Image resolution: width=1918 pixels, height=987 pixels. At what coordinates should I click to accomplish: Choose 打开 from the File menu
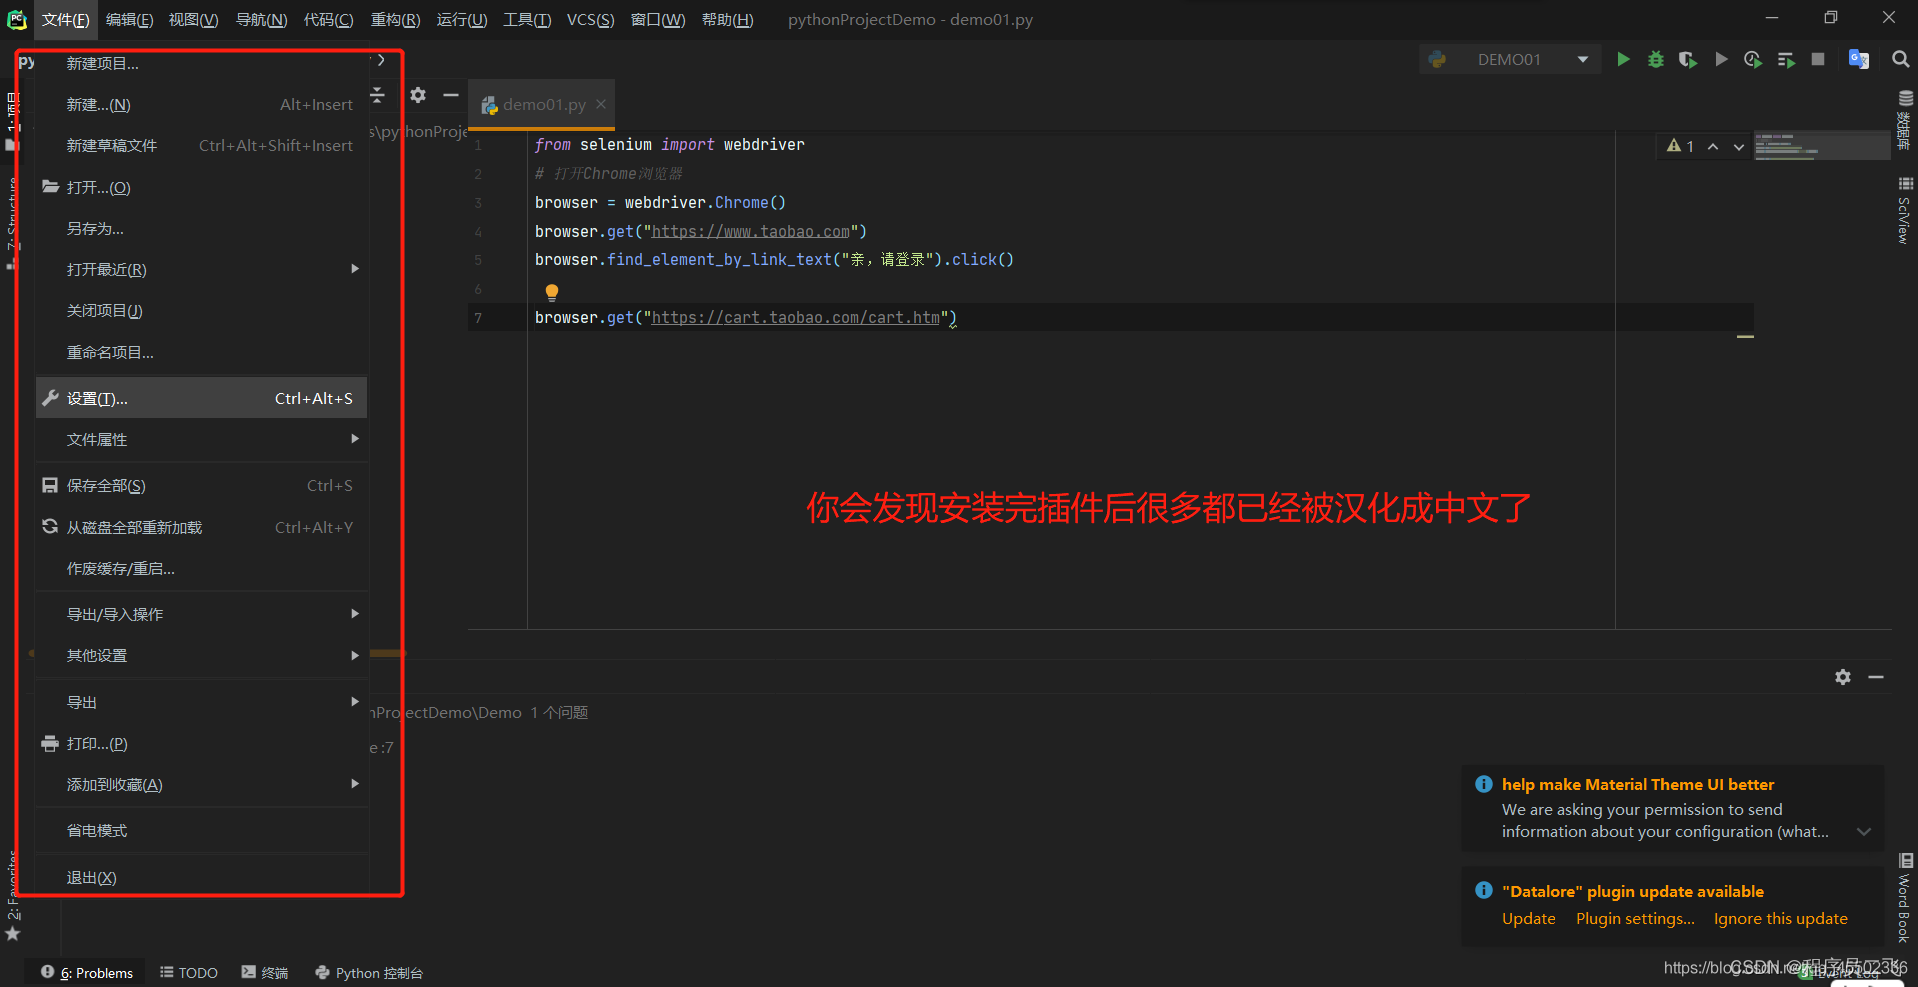(202, 187)
